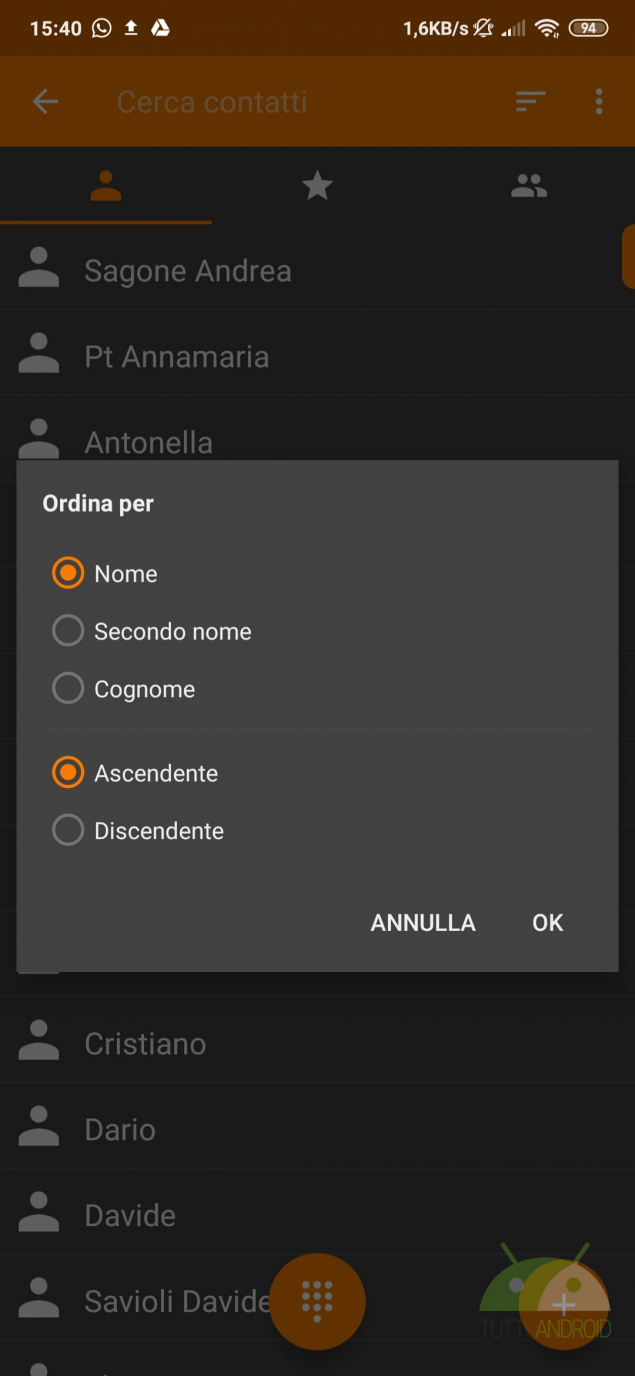Tap the back arrow icon
Viewport: 635px width, 1376px height.
tap(45, 102)
